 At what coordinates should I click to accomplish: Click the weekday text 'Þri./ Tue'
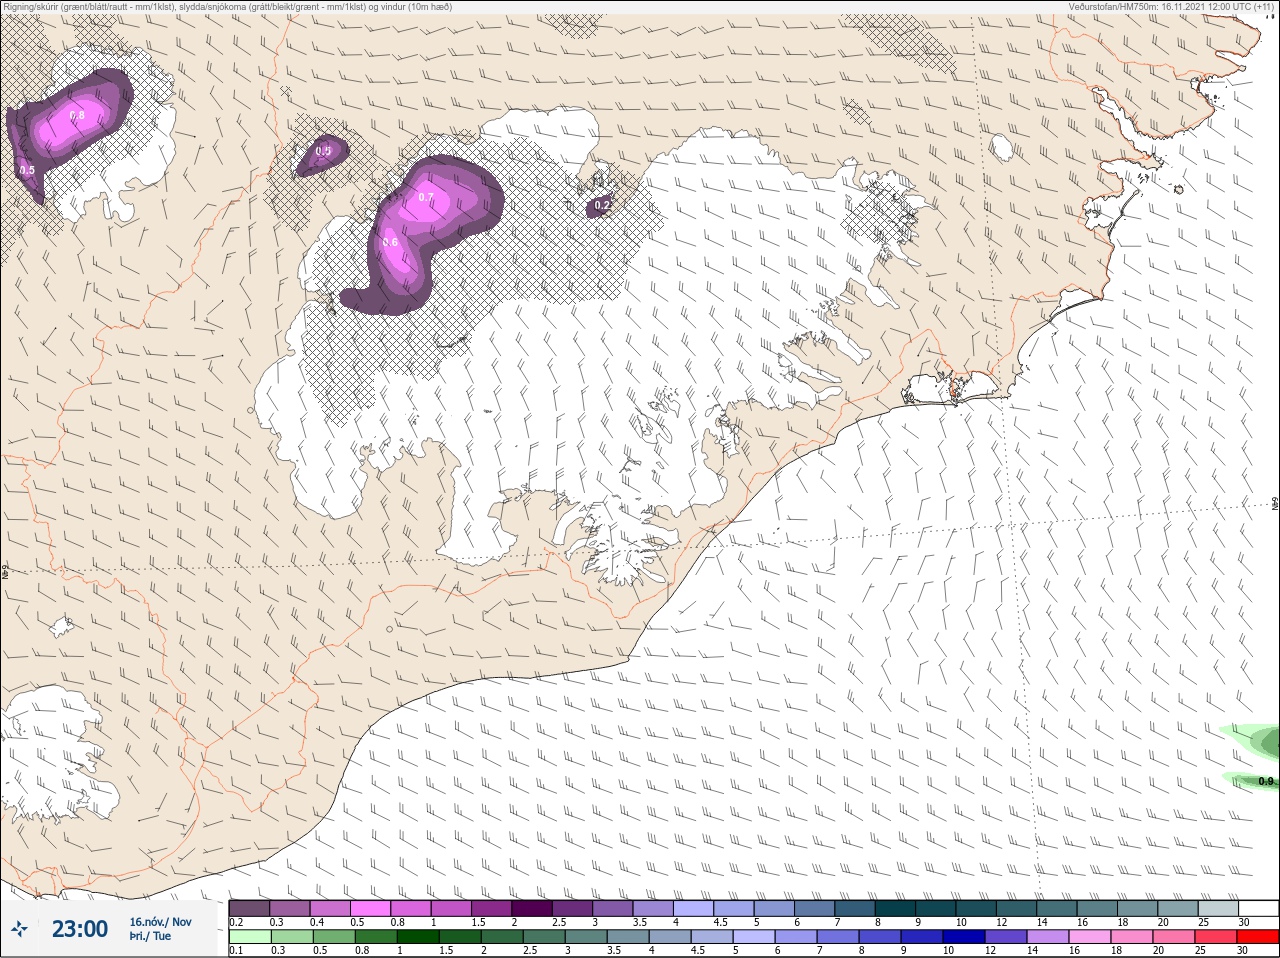coord(150,936)
